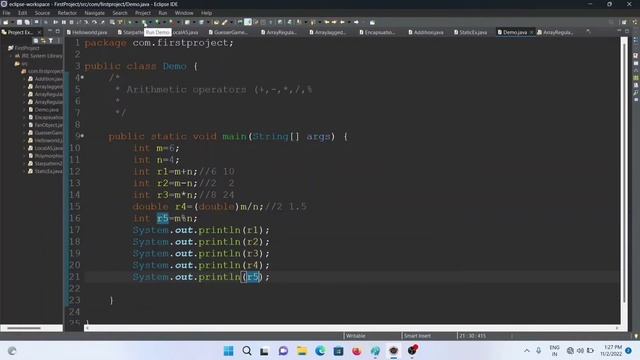Click the Terminate stop icon in toolbar
This screenshot has width=640, height=360.
point(71,22)
